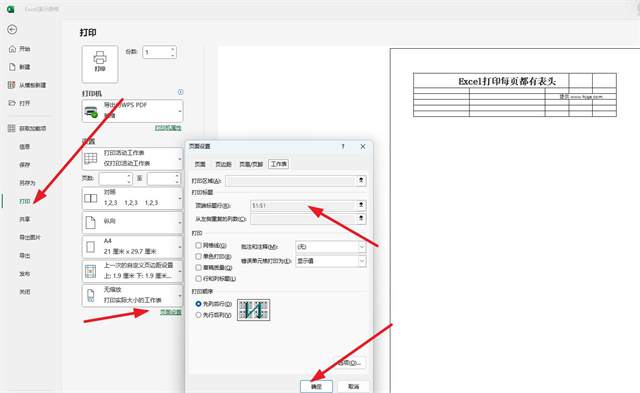Open 获取加载项 add-ins entry in sidebar

click(27, 128)
